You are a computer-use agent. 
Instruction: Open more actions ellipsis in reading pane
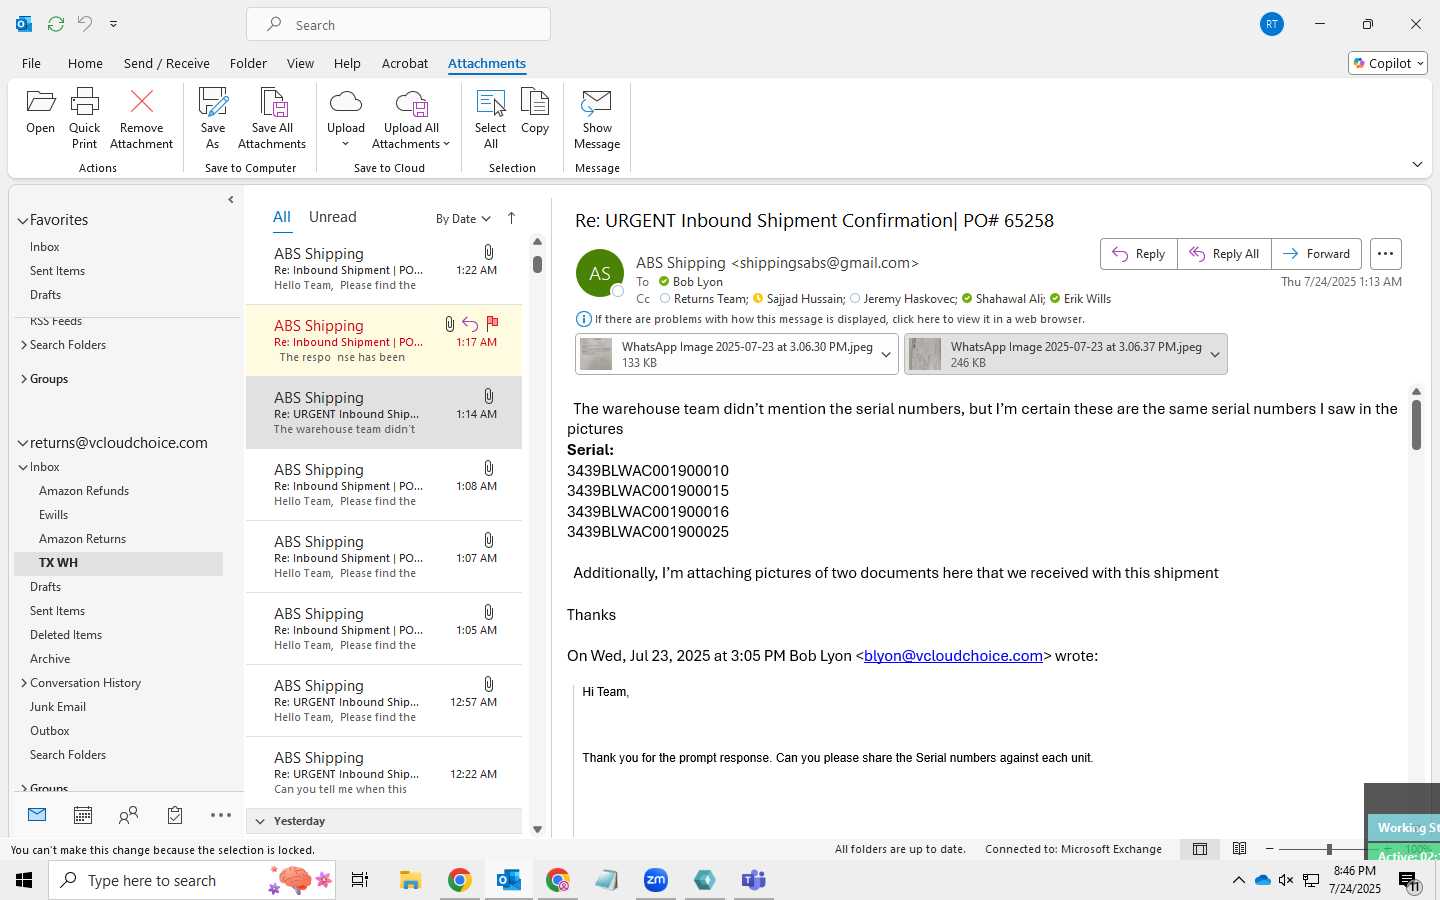[x=1385, y=254]
